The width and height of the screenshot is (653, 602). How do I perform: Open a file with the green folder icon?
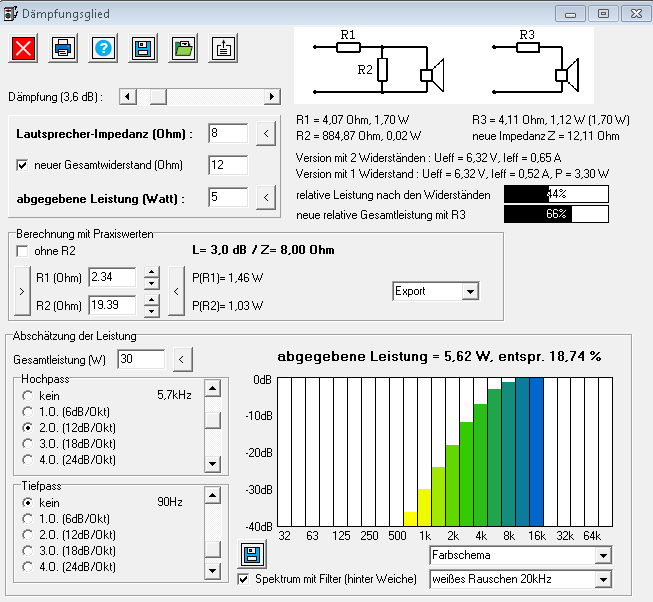(x=183, y=48)
